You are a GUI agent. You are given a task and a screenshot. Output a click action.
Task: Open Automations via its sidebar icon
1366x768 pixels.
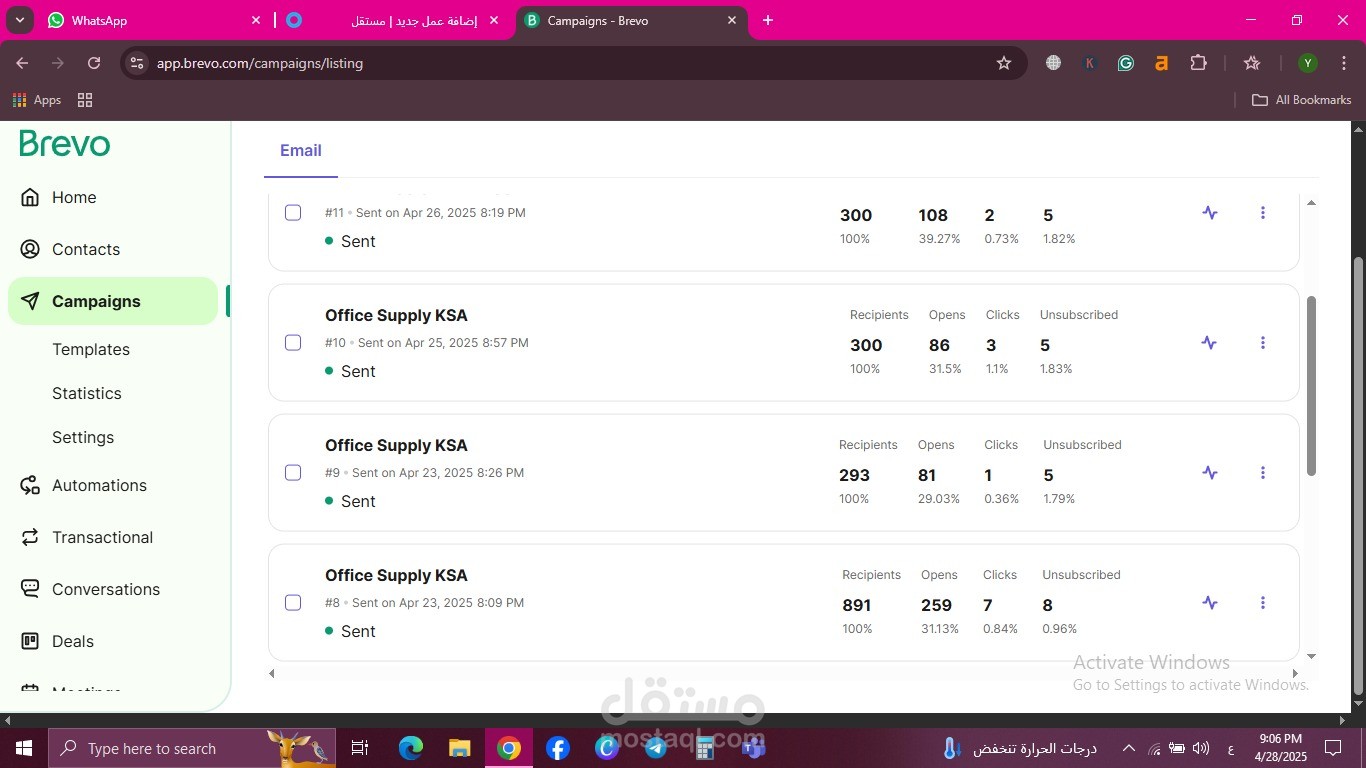[31, 485]
